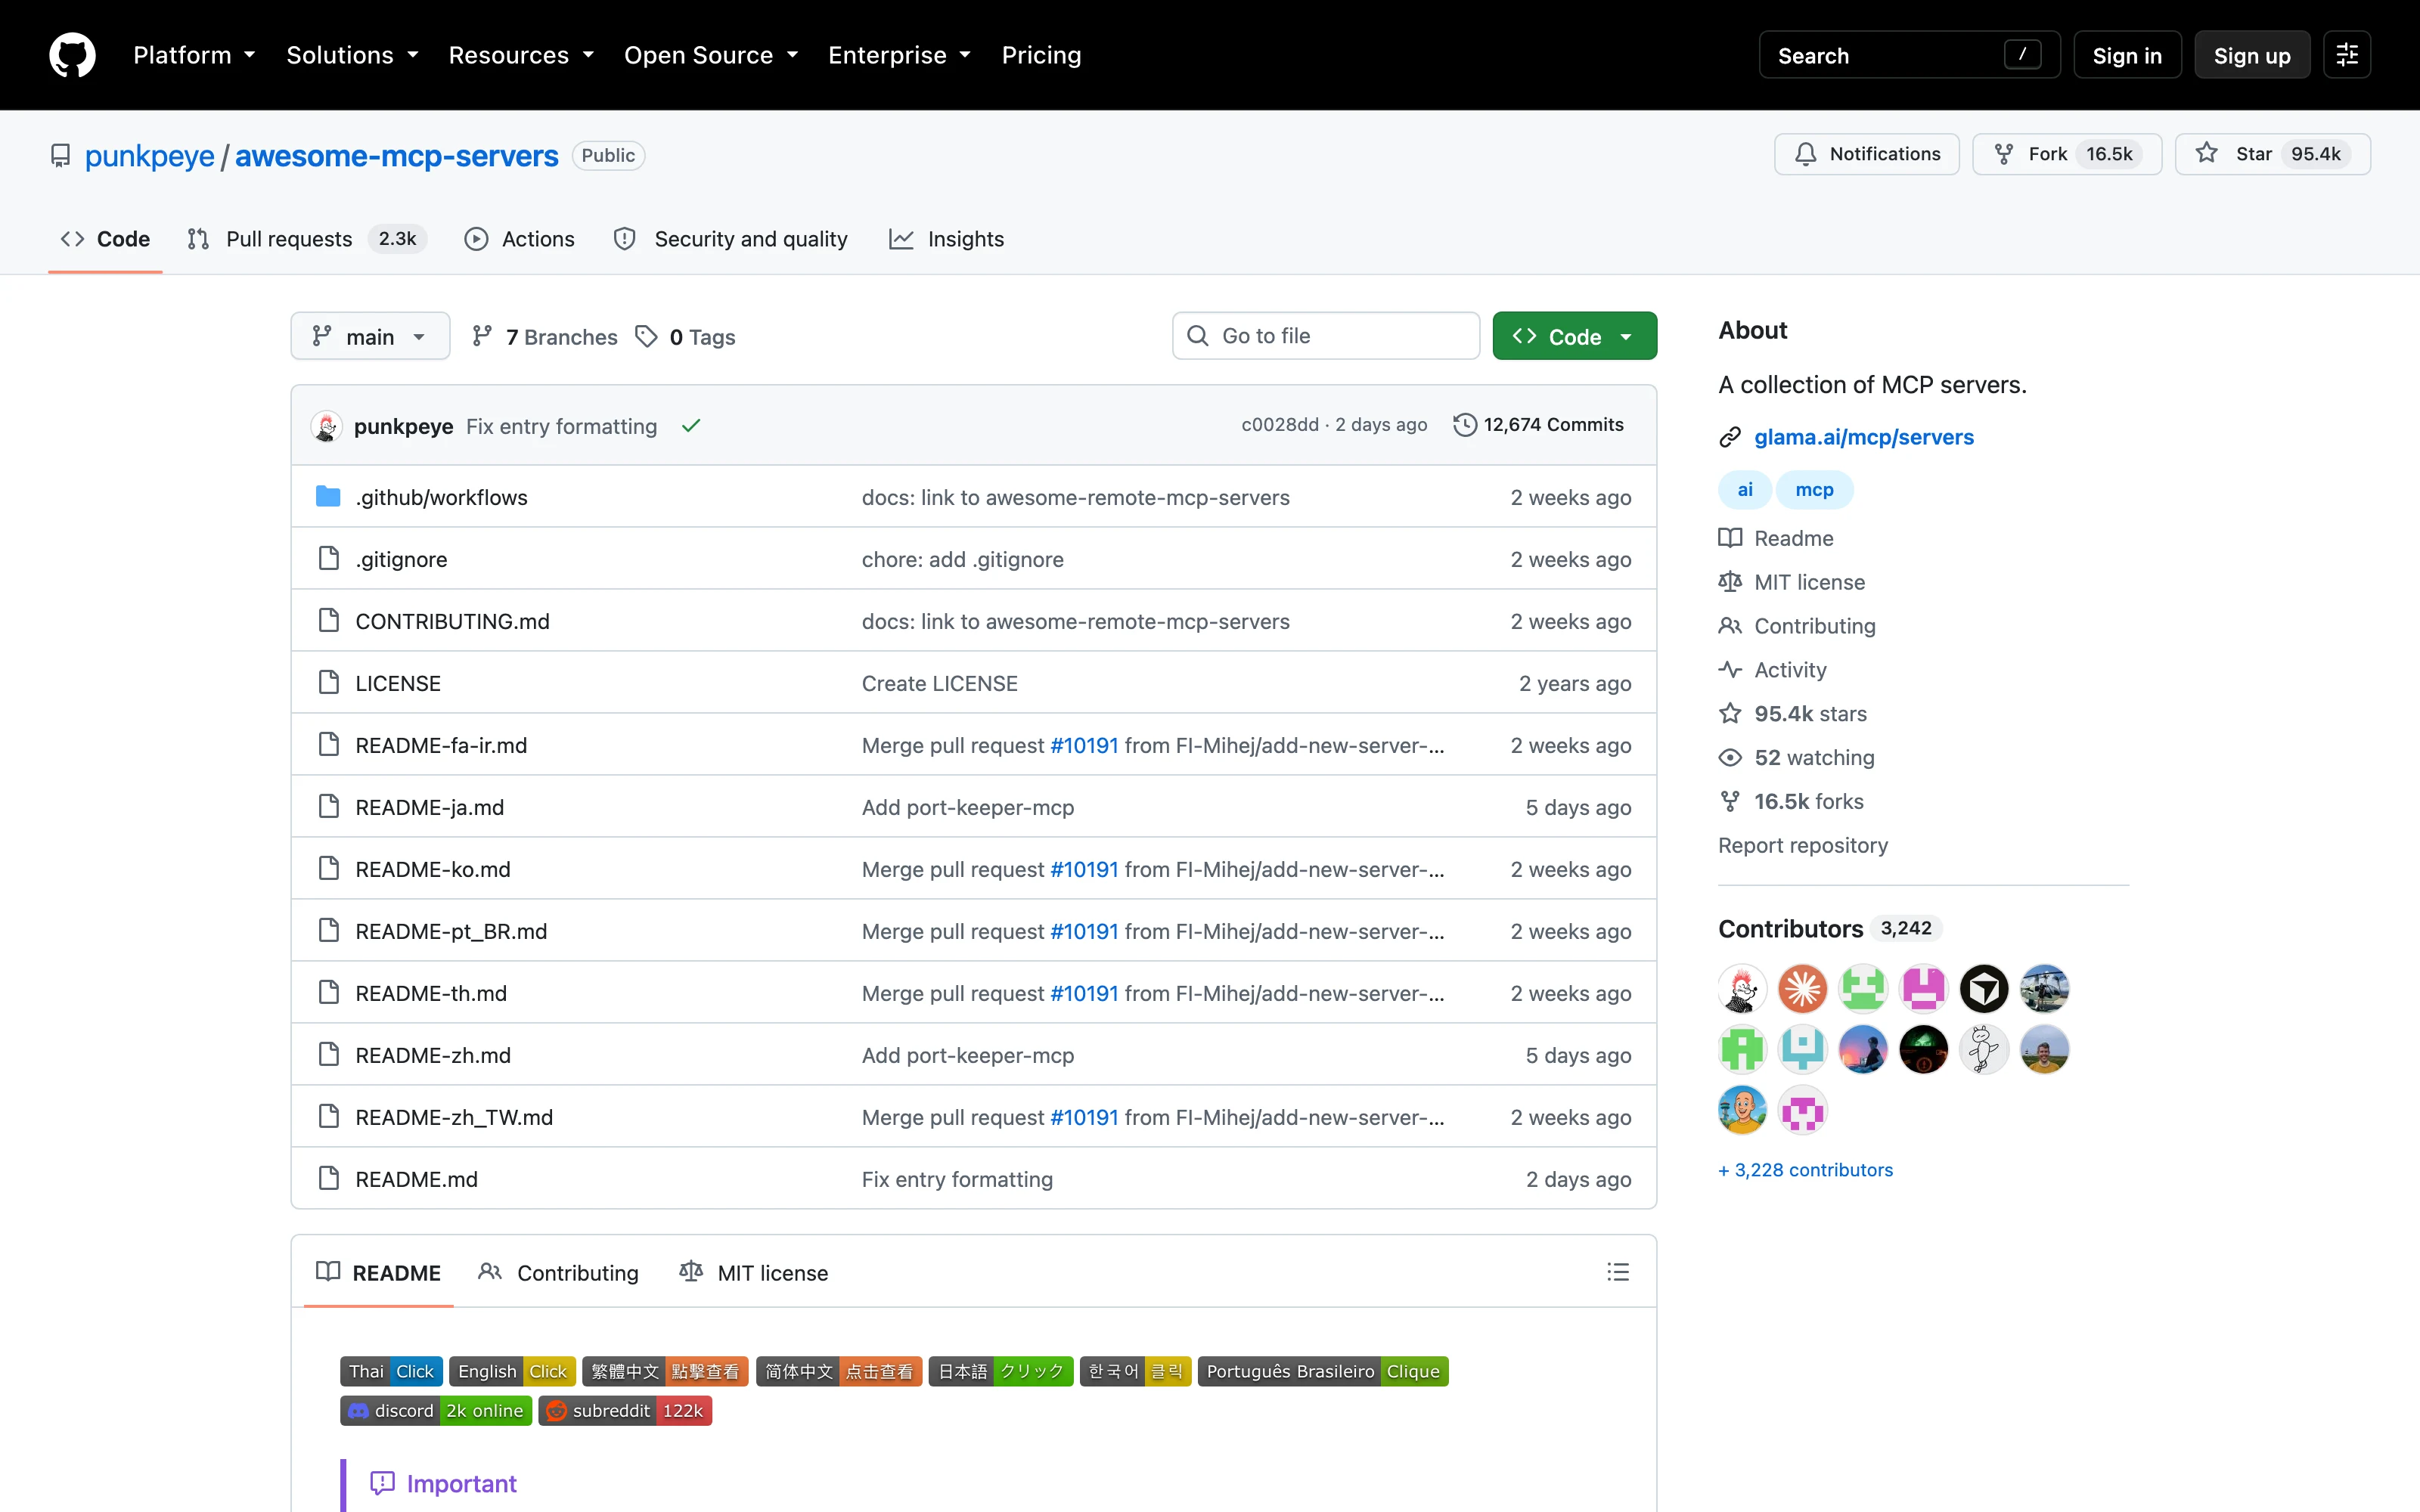Click punkpeye's avatar in the commit row

(x=327, y=426)
